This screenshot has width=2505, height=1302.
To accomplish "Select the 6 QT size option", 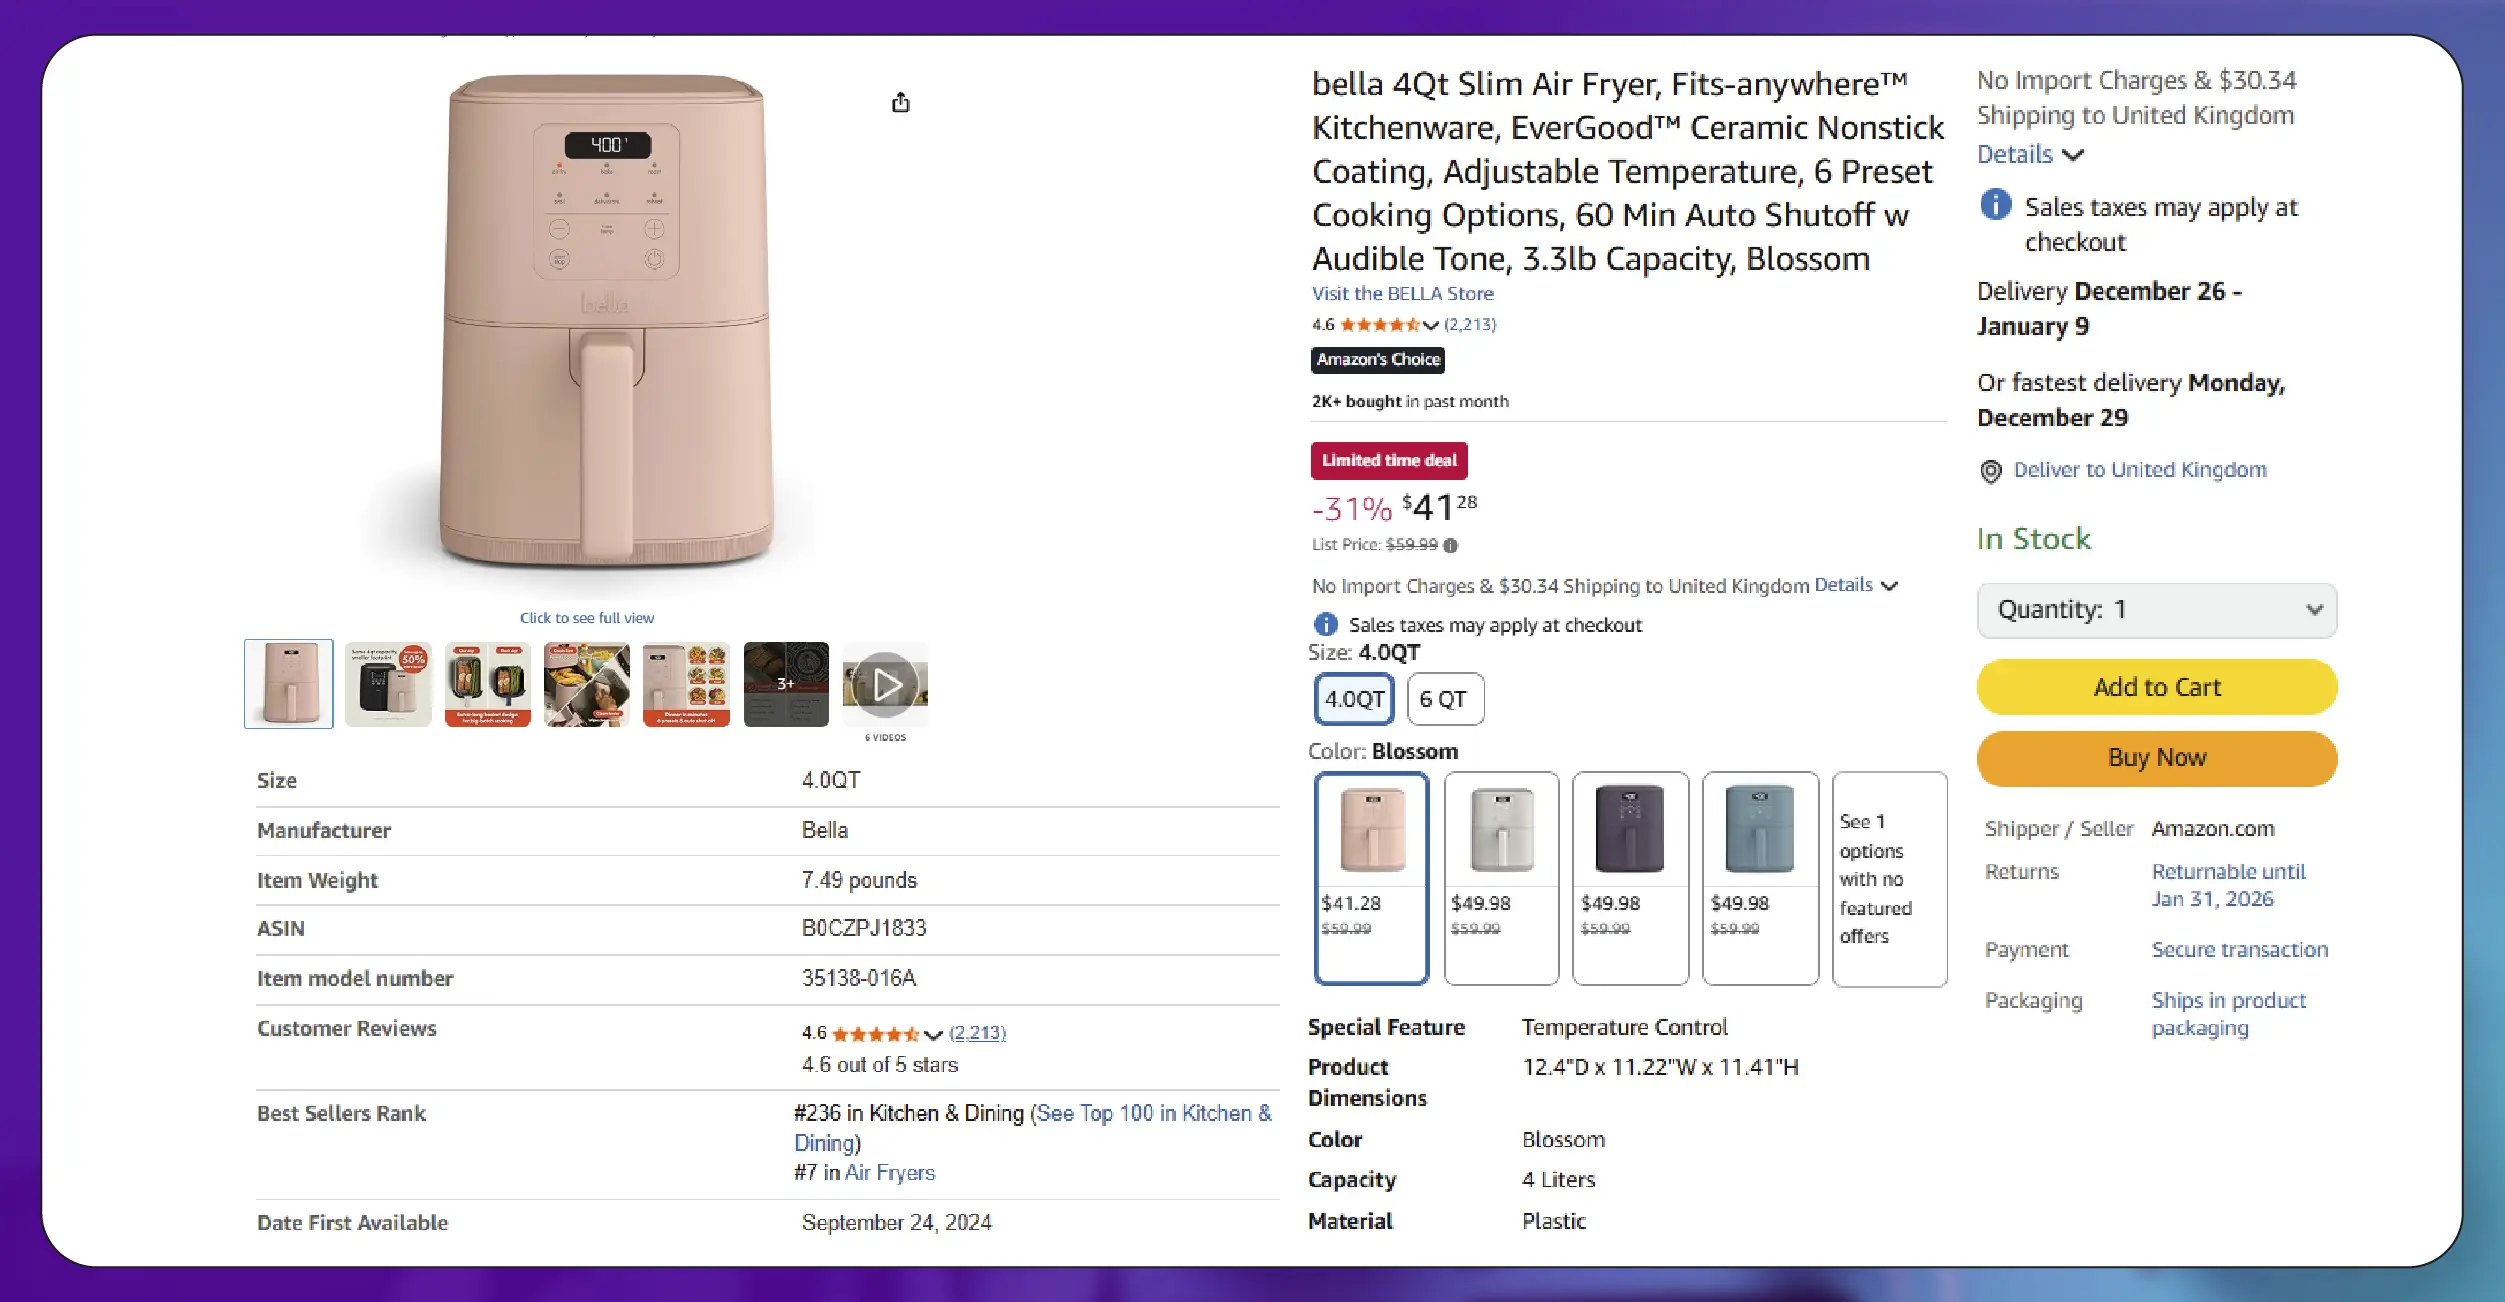I will (1444, 699).
